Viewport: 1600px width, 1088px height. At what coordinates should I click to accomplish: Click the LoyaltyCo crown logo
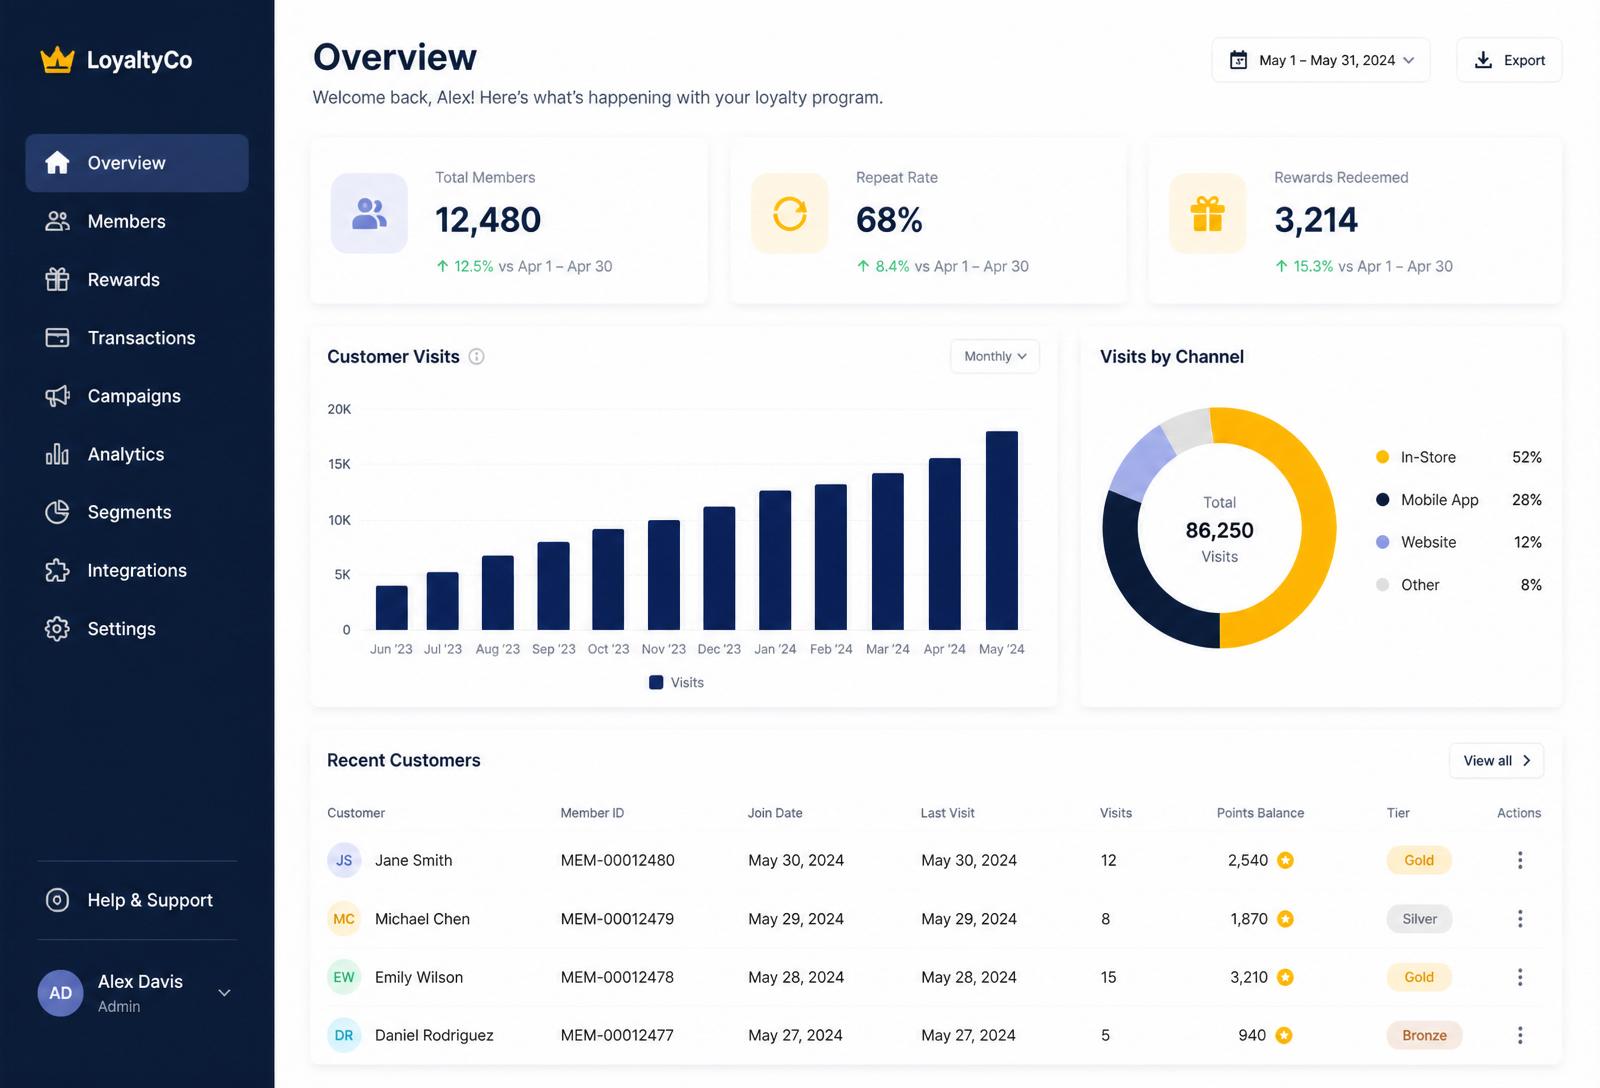(57, 60)
